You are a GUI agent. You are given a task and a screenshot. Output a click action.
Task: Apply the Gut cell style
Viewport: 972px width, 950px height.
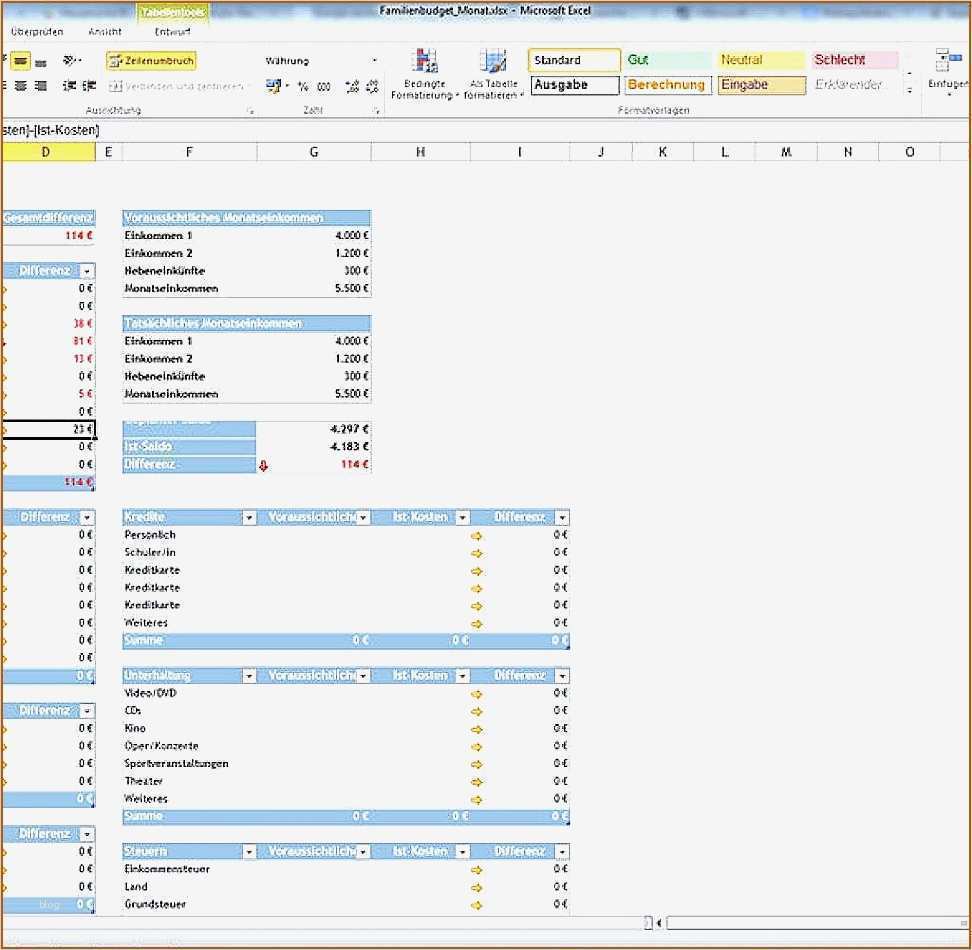(668, 60)
